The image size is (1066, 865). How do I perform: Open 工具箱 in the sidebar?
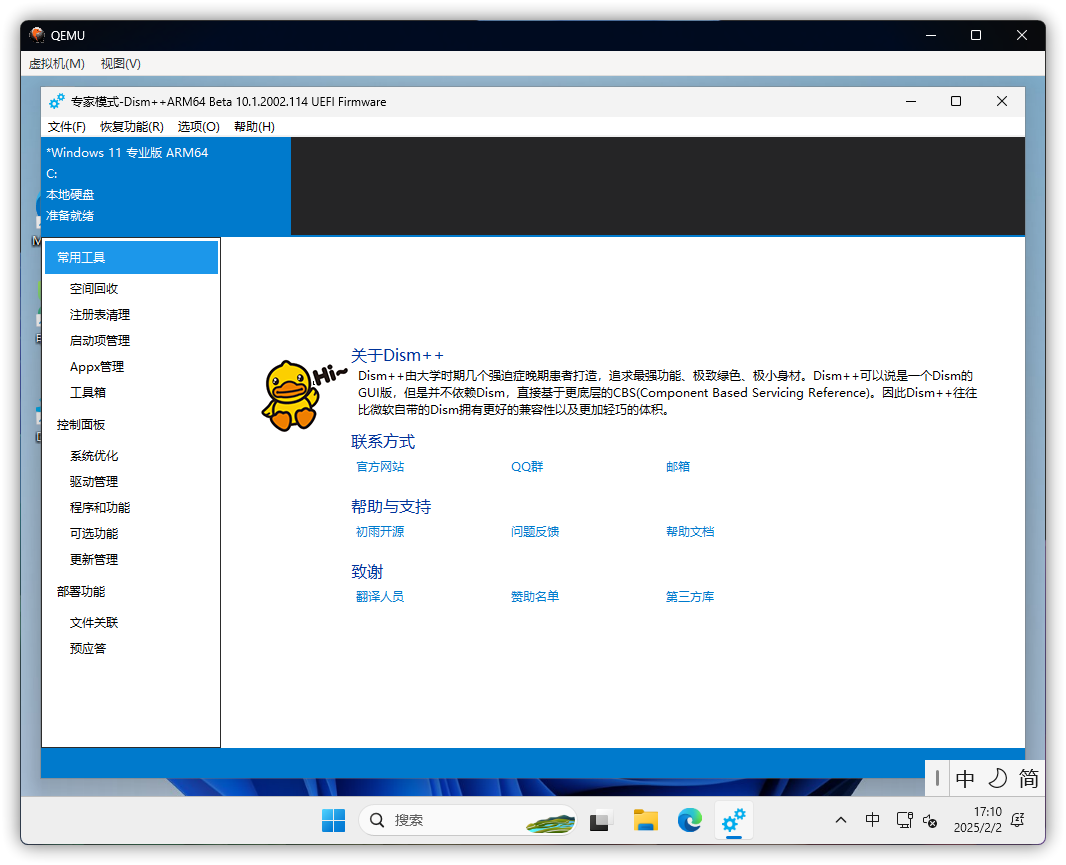[88, 392]
